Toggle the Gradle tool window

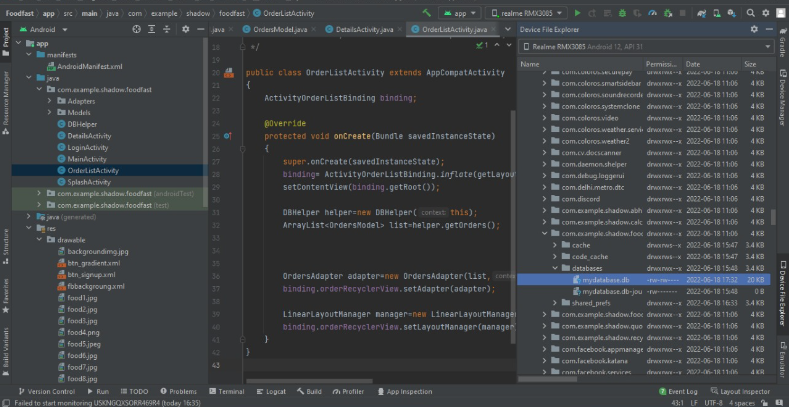tap(783, 42)
